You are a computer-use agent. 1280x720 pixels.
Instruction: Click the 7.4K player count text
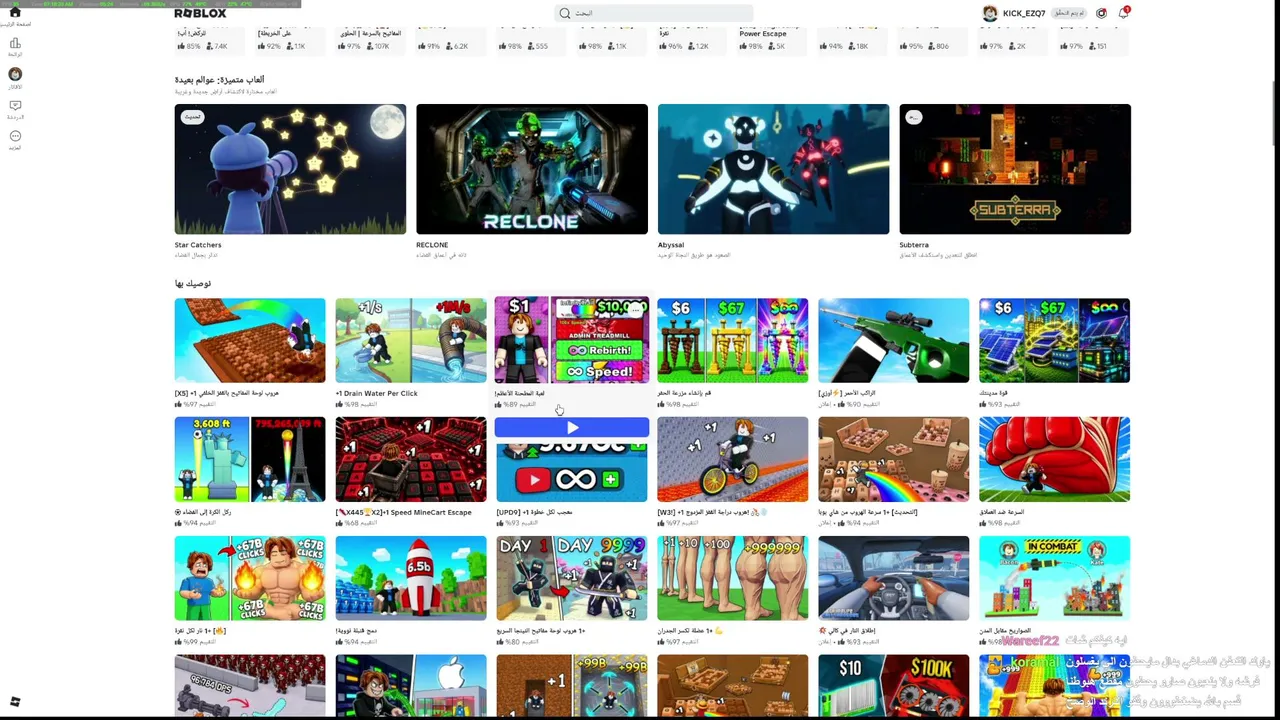[x=220, y=46]
